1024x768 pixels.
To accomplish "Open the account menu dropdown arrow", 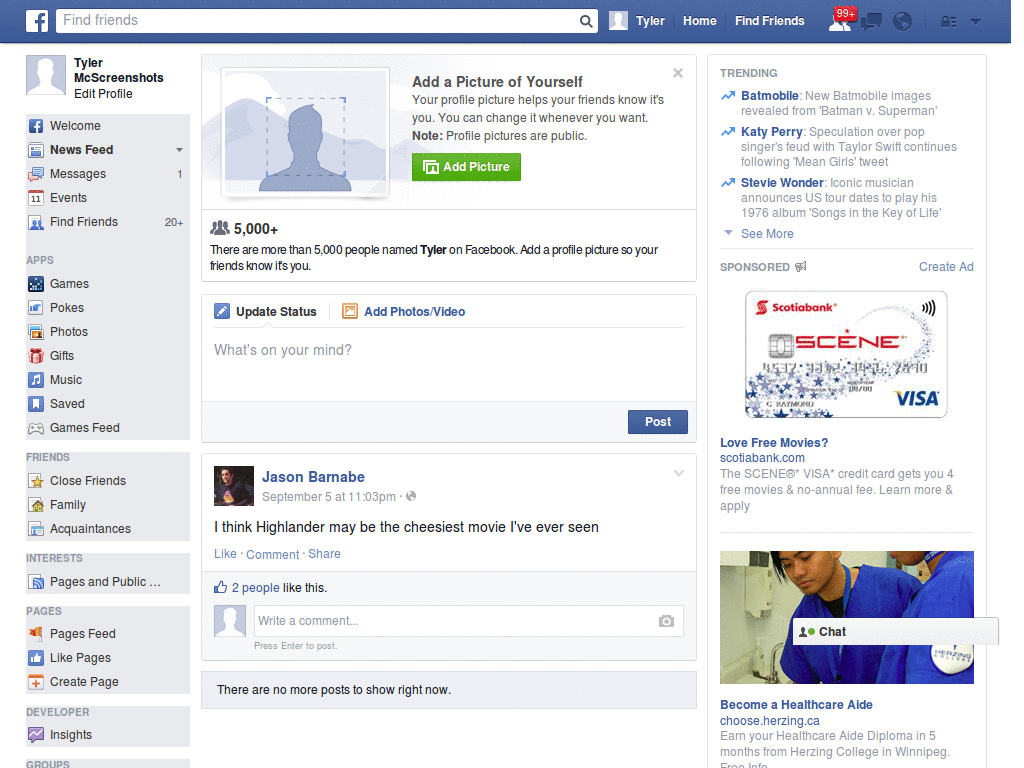I will [x=976, y=22].
